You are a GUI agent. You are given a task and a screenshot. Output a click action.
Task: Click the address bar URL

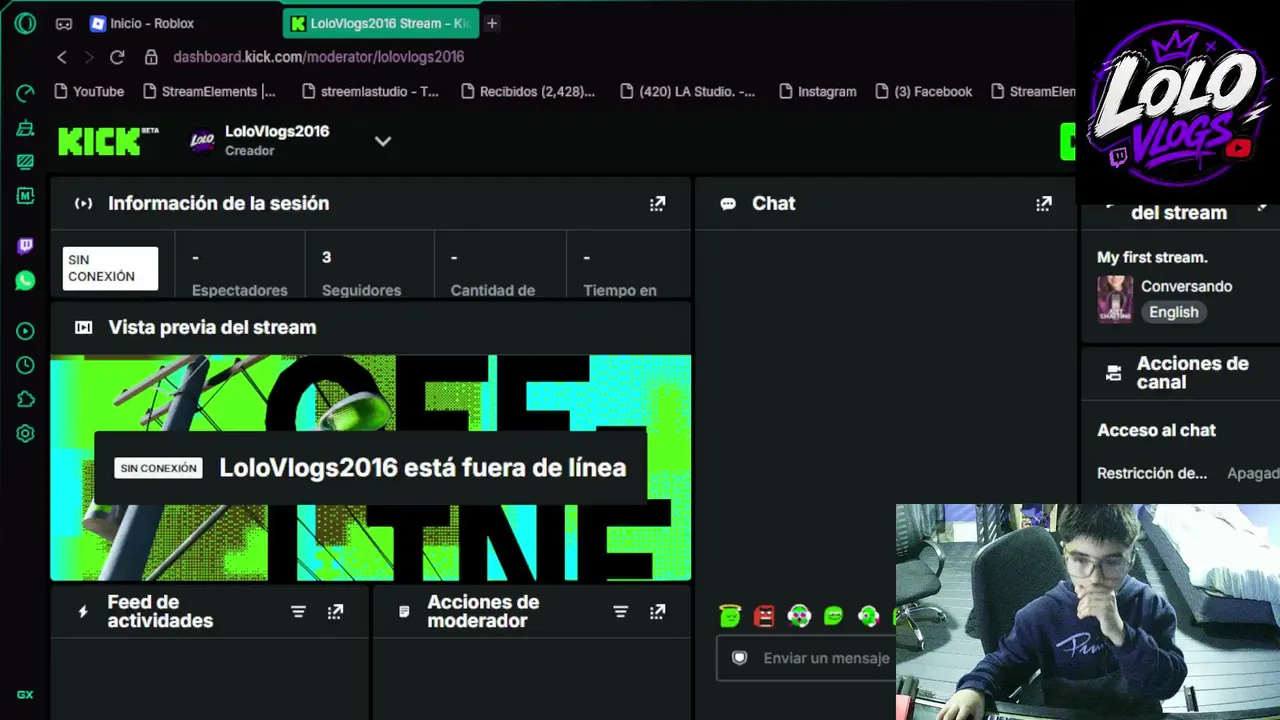(319, 57)
